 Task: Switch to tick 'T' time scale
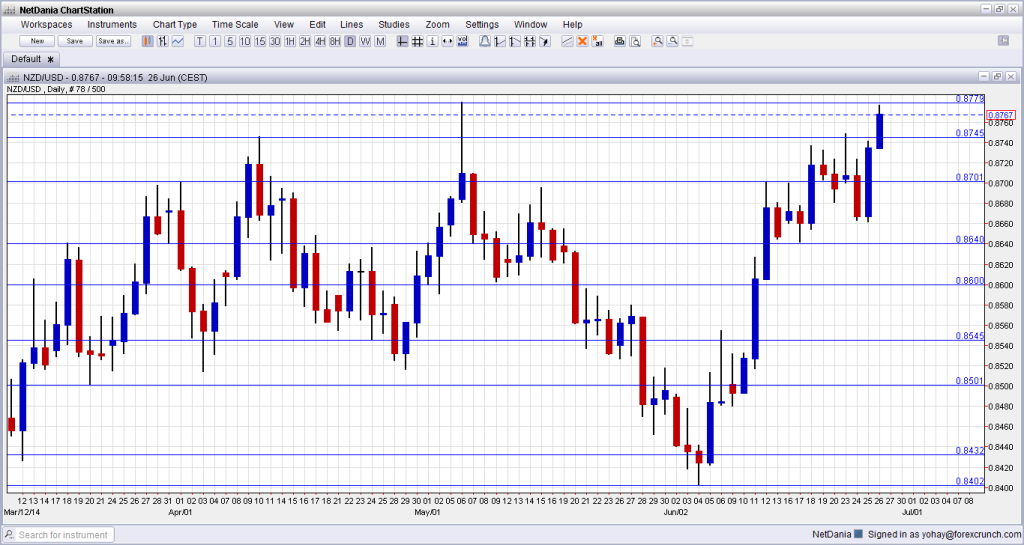200,41
